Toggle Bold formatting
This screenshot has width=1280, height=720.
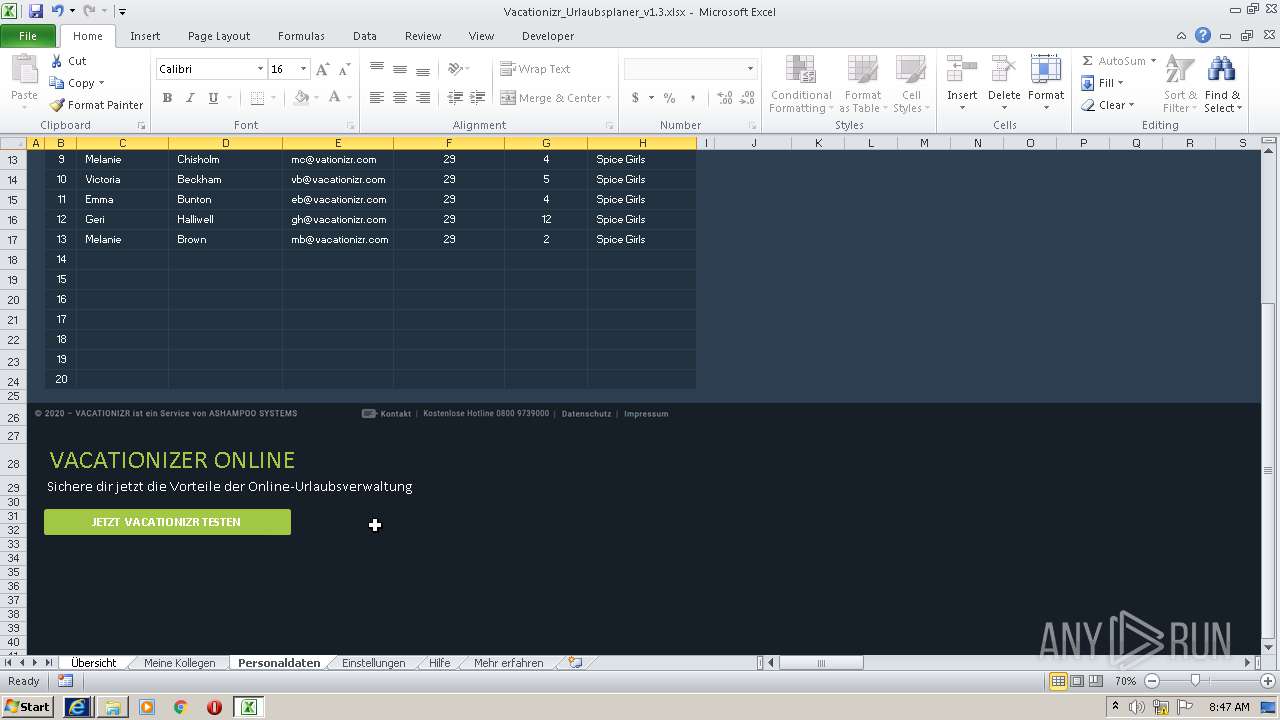pyautogui.click(x=167, y=98)
